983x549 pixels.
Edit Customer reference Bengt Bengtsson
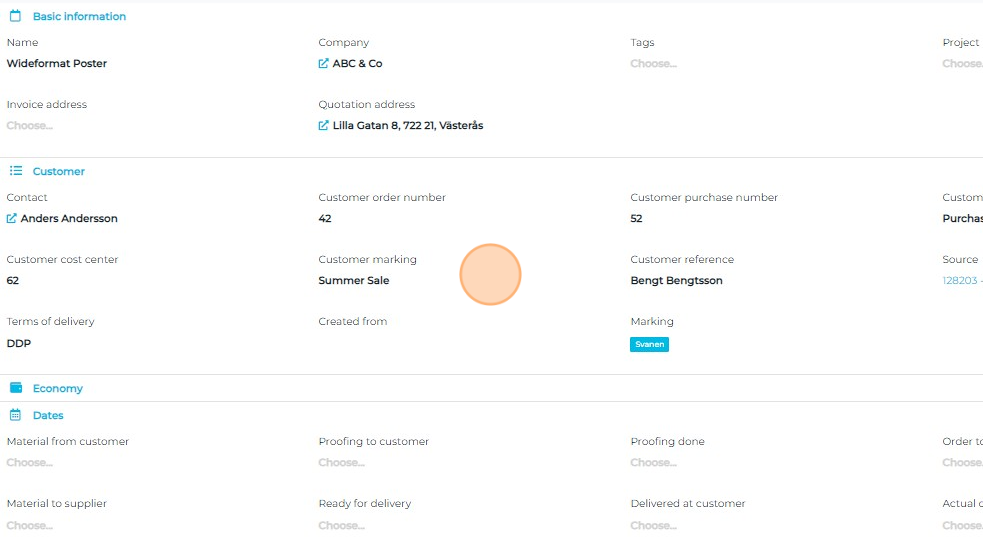point(676,281)
